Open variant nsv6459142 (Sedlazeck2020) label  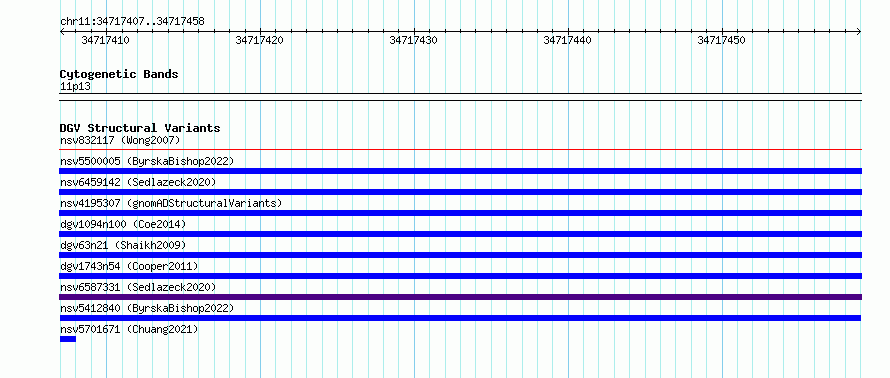click(x=138, y=182)
